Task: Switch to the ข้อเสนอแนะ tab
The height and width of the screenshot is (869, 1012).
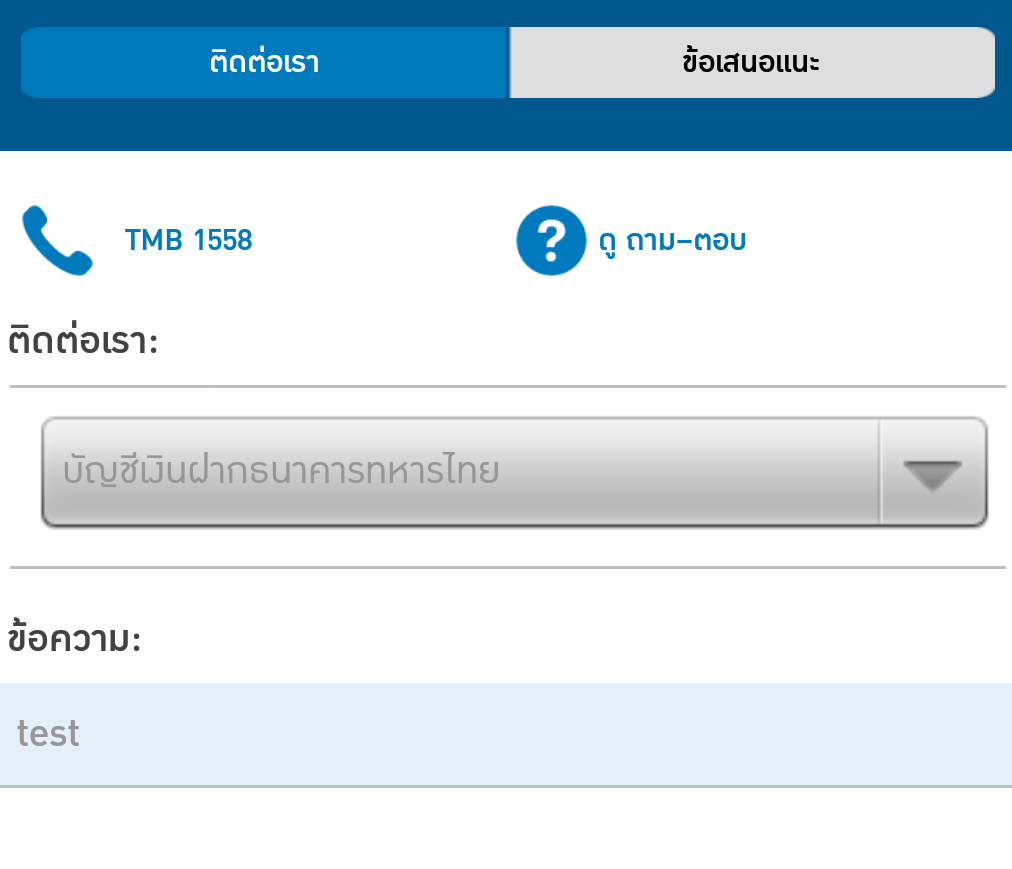Action: tap(752, 62)
